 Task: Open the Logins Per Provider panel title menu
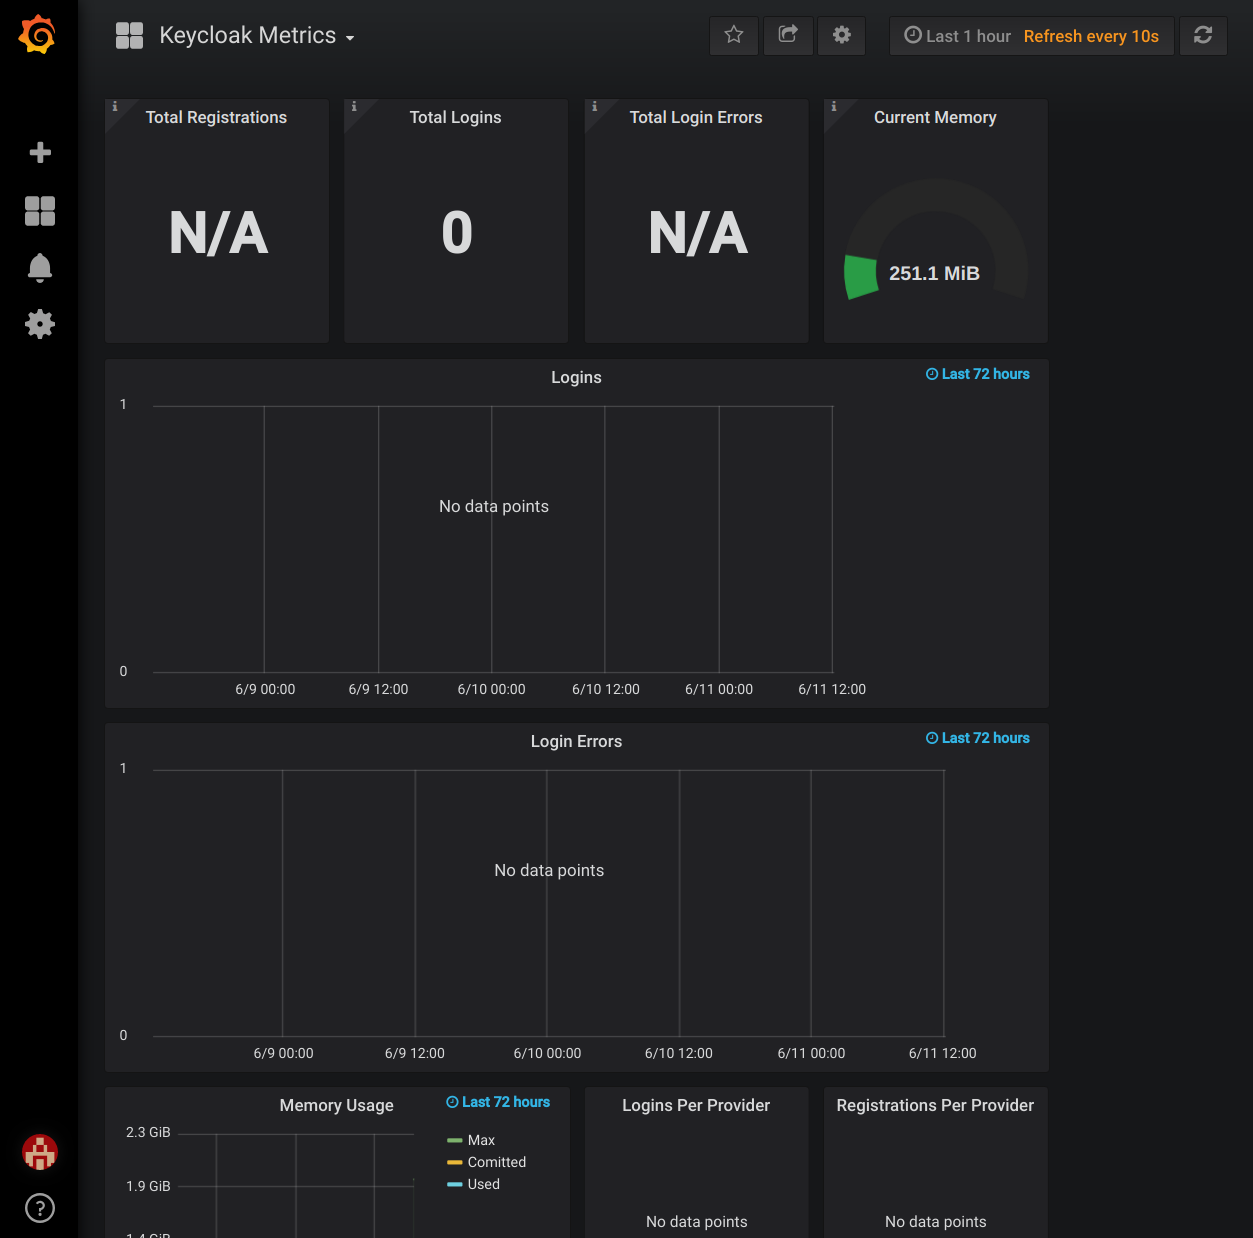pos(696,1105)
